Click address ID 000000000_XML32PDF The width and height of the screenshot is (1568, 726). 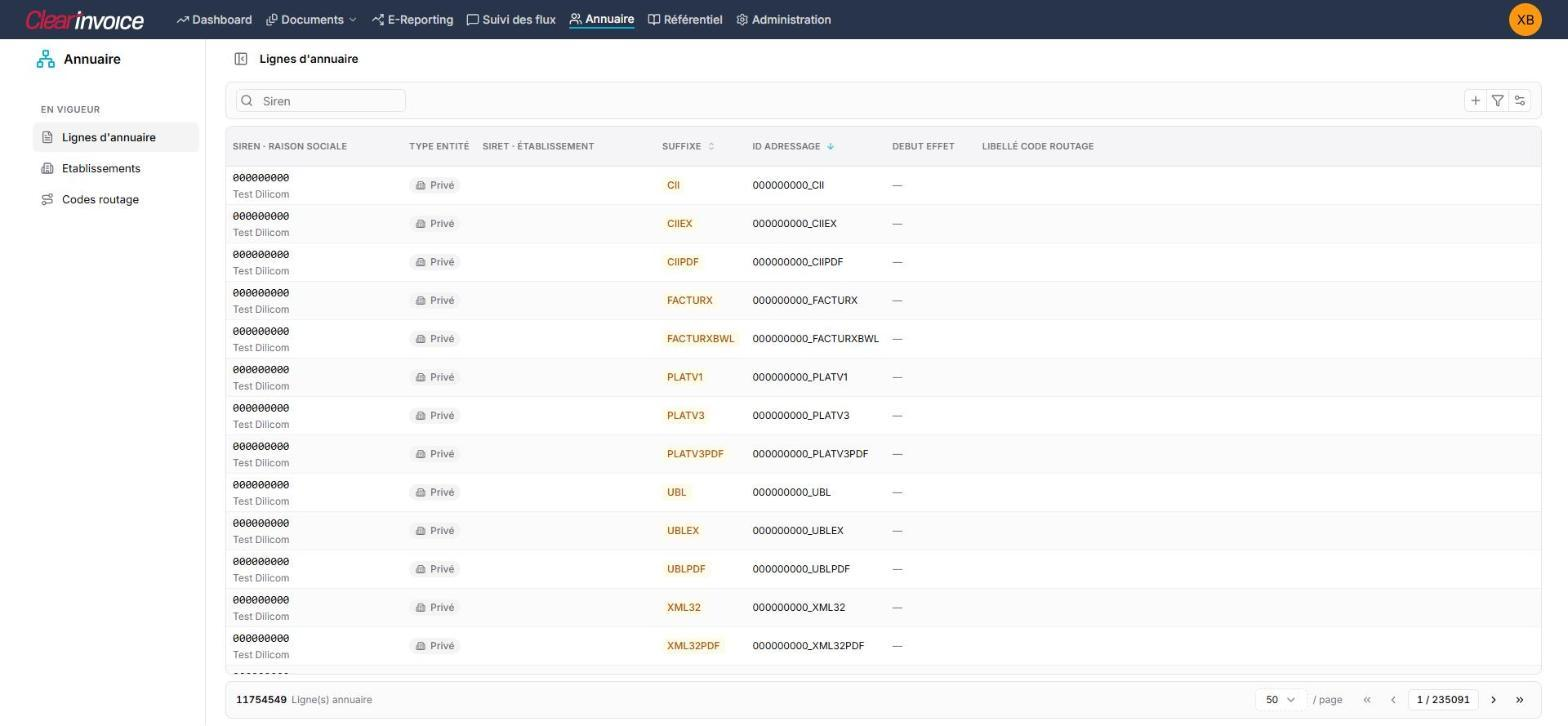(808, 646)
